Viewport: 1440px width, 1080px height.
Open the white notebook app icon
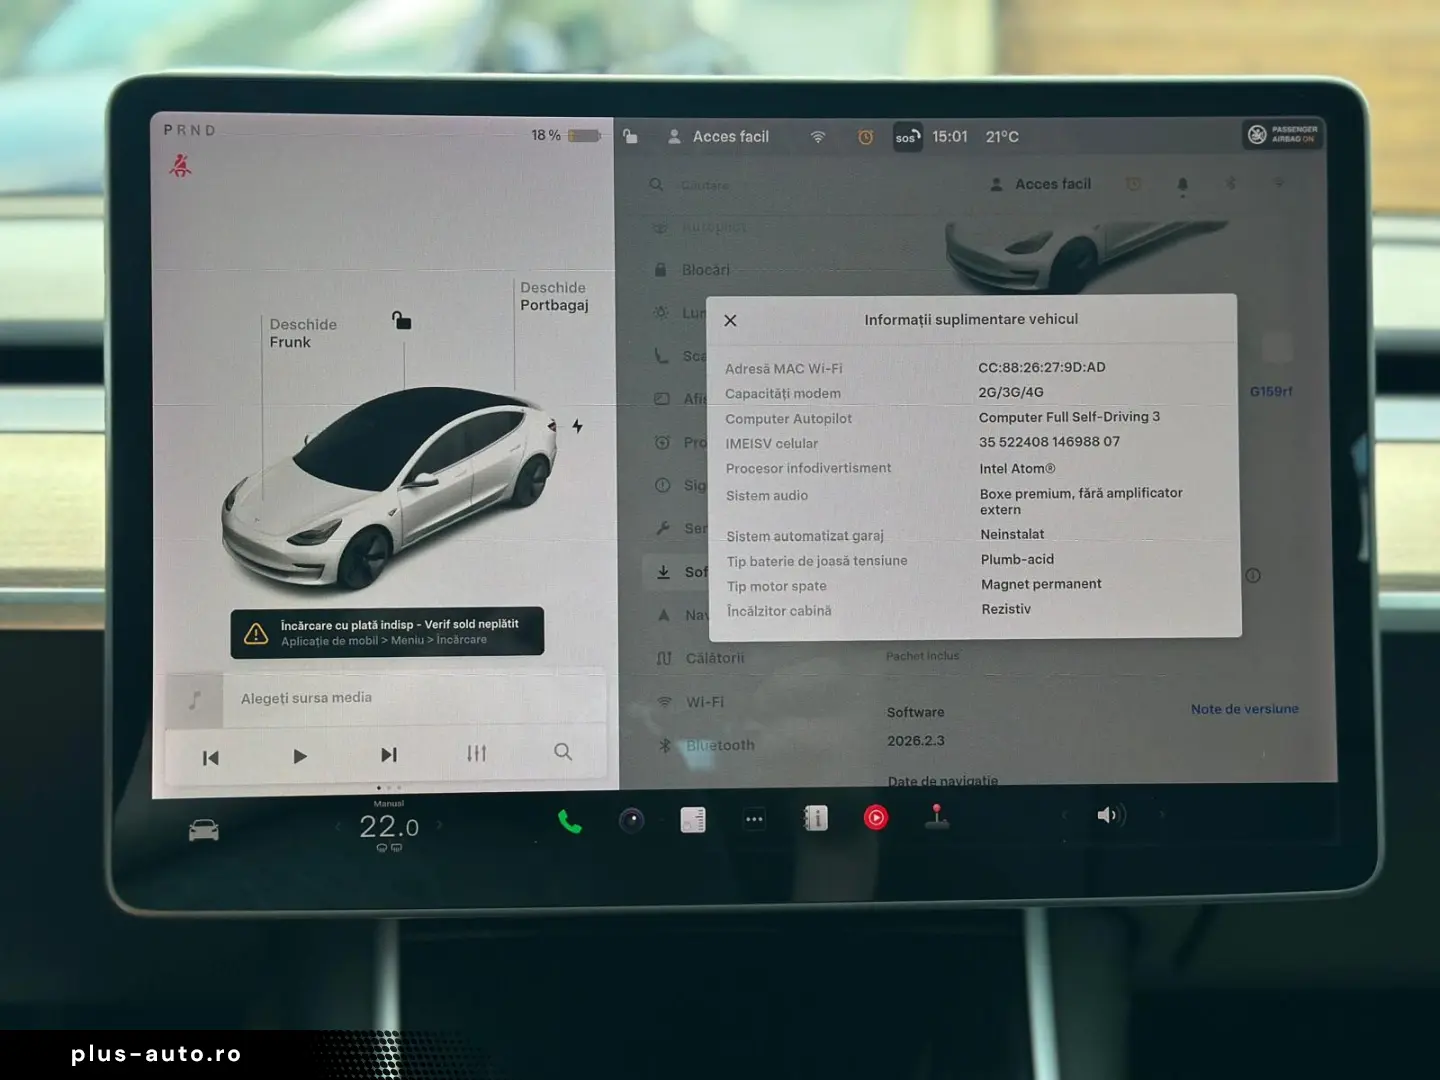pyautogui.click(x=693, y=820)
